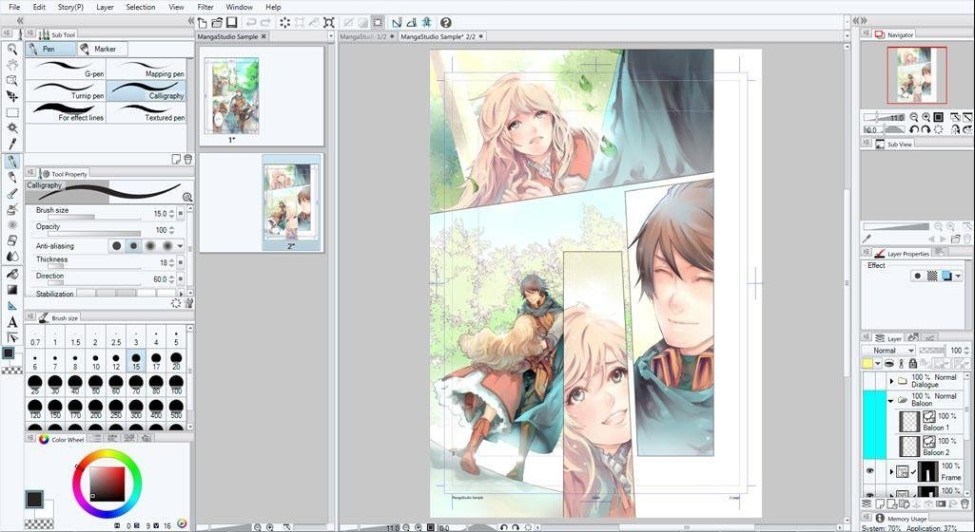Click the Save floppy disk icon
Image resolution: width=975 pixels, height=532 pixels.
(x=231, y=22)
